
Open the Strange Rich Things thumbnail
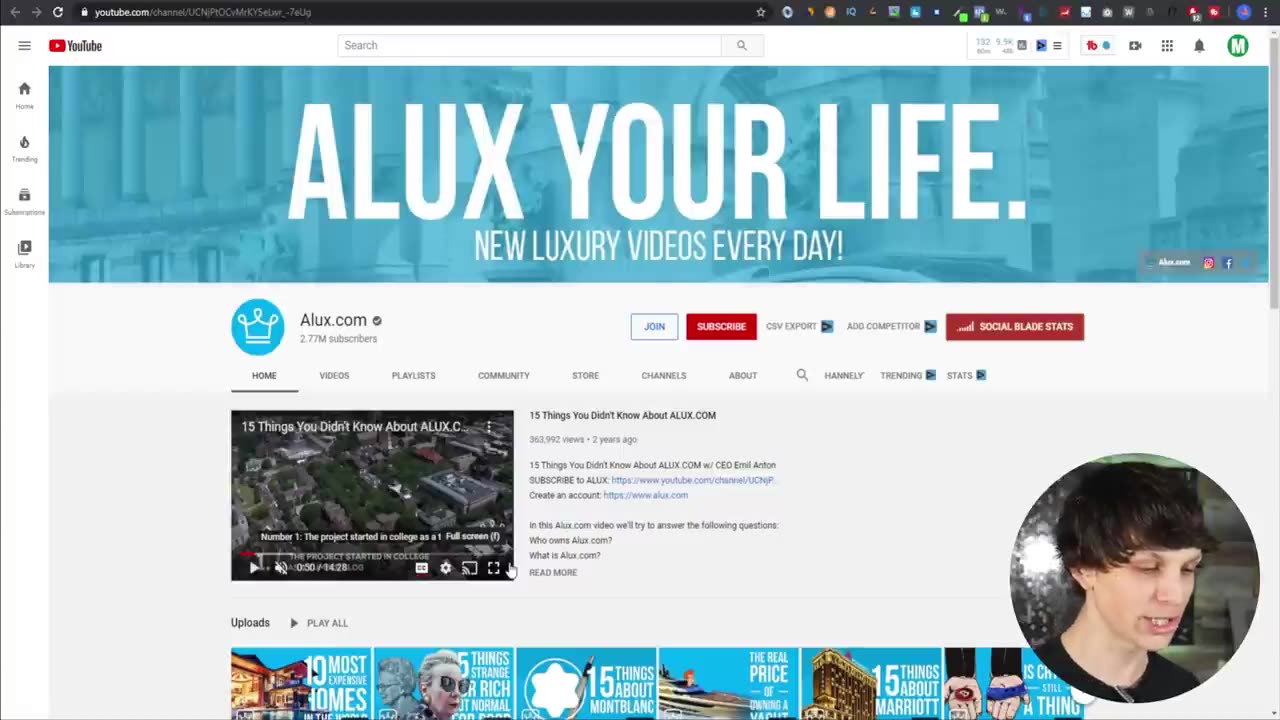click(x=444, y=684)
